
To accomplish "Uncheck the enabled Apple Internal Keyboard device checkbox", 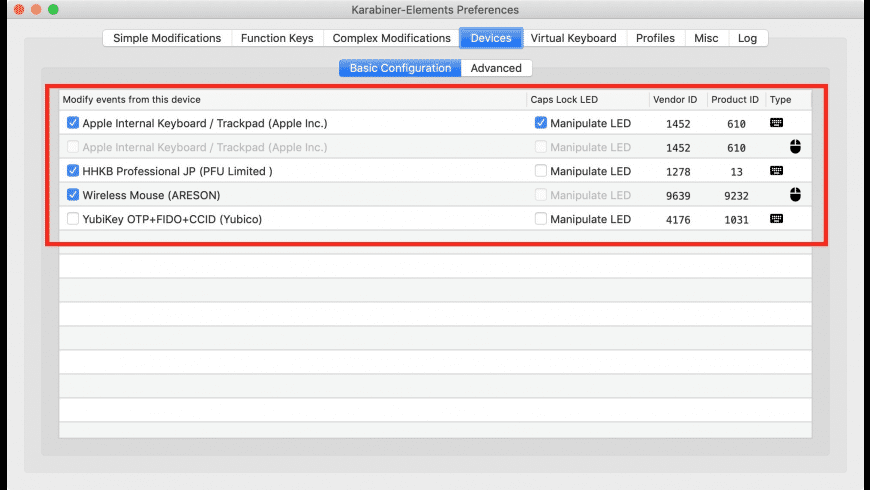I will (73, 123).
